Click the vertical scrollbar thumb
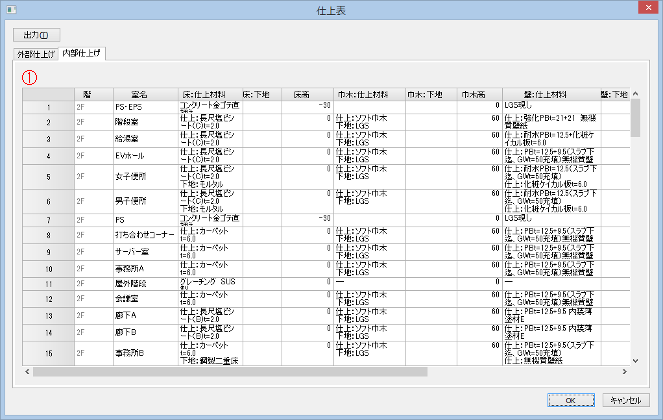Screen dimensions: 663x420 [x=635, y=117]
